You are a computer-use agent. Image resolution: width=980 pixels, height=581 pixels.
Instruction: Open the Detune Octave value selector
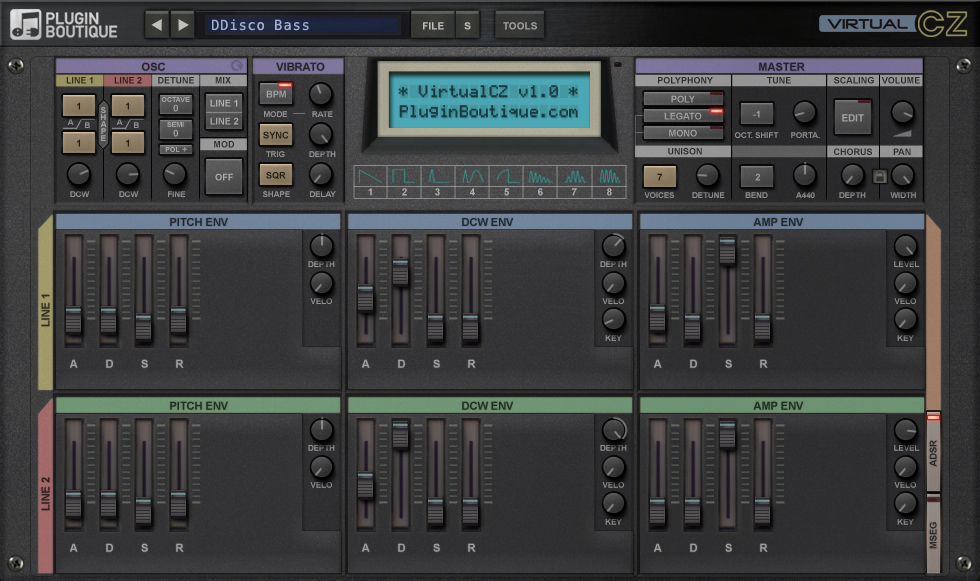(x=176, y=104)
